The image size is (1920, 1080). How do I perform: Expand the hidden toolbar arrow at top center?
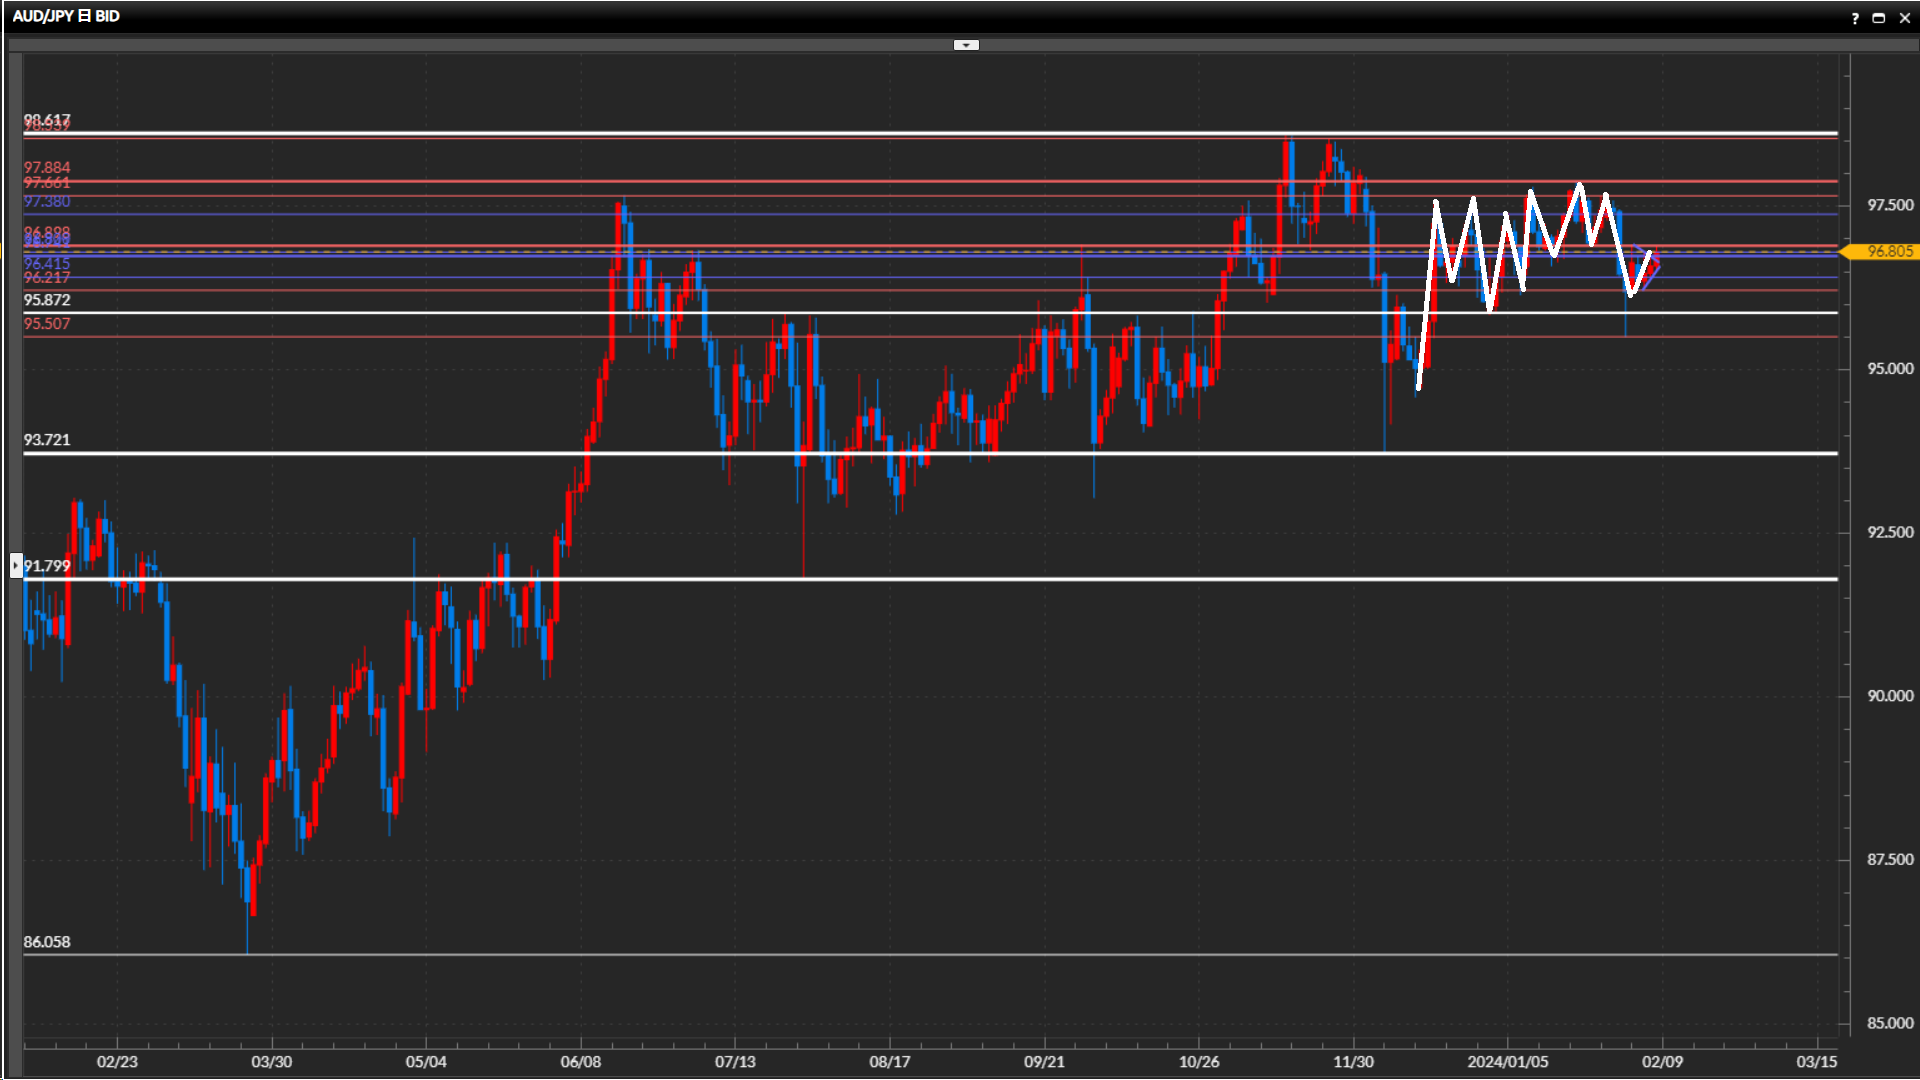966,45
